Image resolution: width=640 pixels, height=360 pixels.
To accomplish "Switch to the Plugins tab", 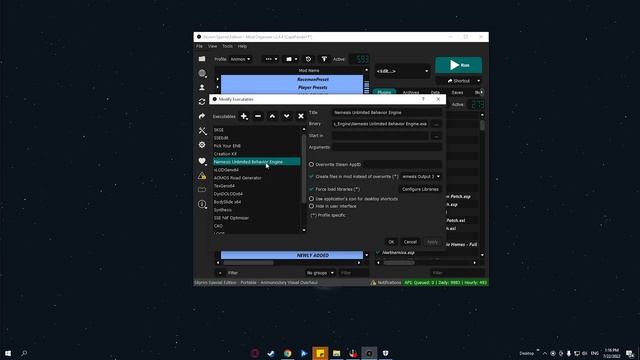I will (x=384, y=92).
